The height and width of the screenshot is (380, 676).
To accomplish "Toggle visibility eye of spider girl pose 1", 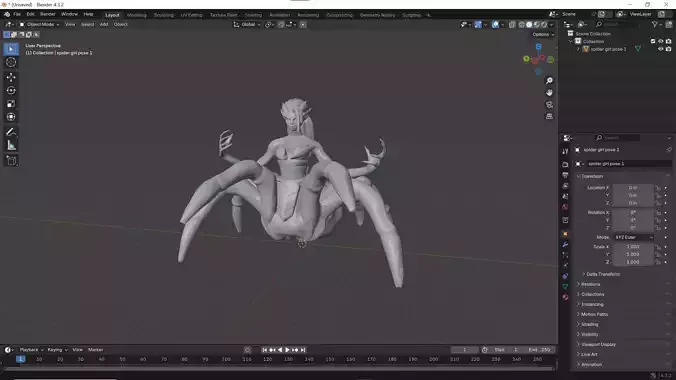I will click(660, 49).
